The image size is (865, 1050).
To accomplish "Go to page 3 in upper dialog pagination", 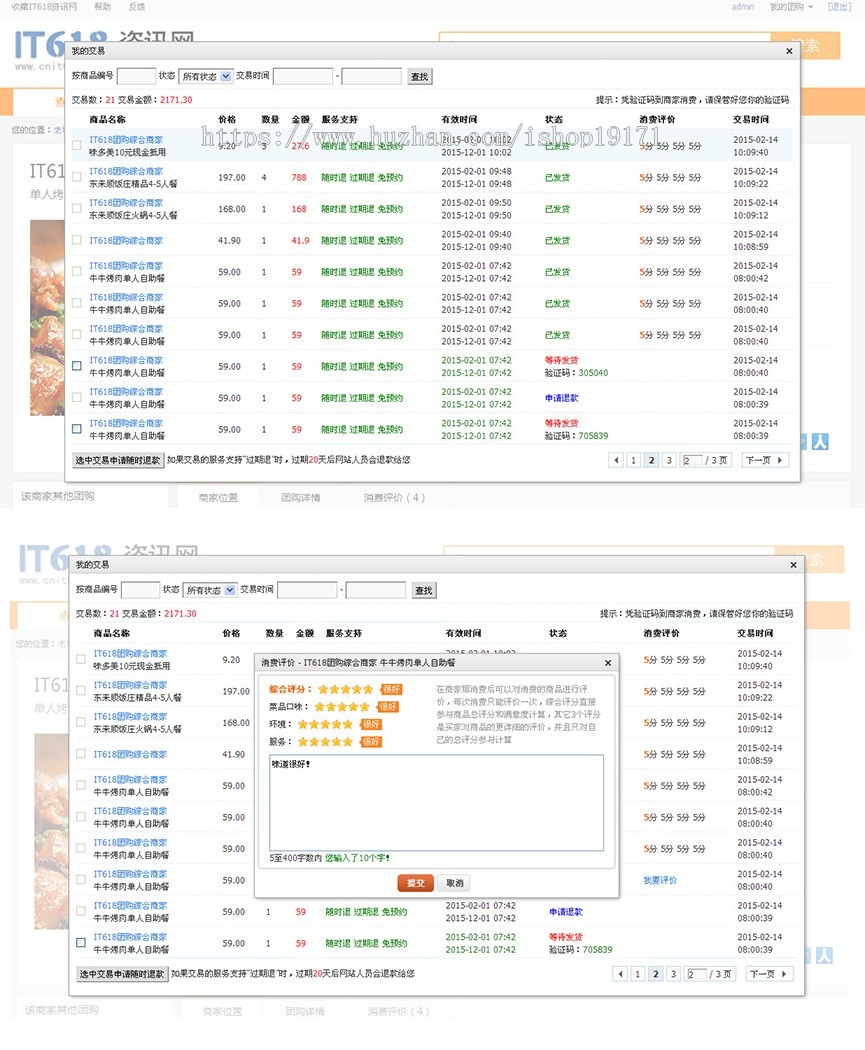I will click(x=669, y=460).
